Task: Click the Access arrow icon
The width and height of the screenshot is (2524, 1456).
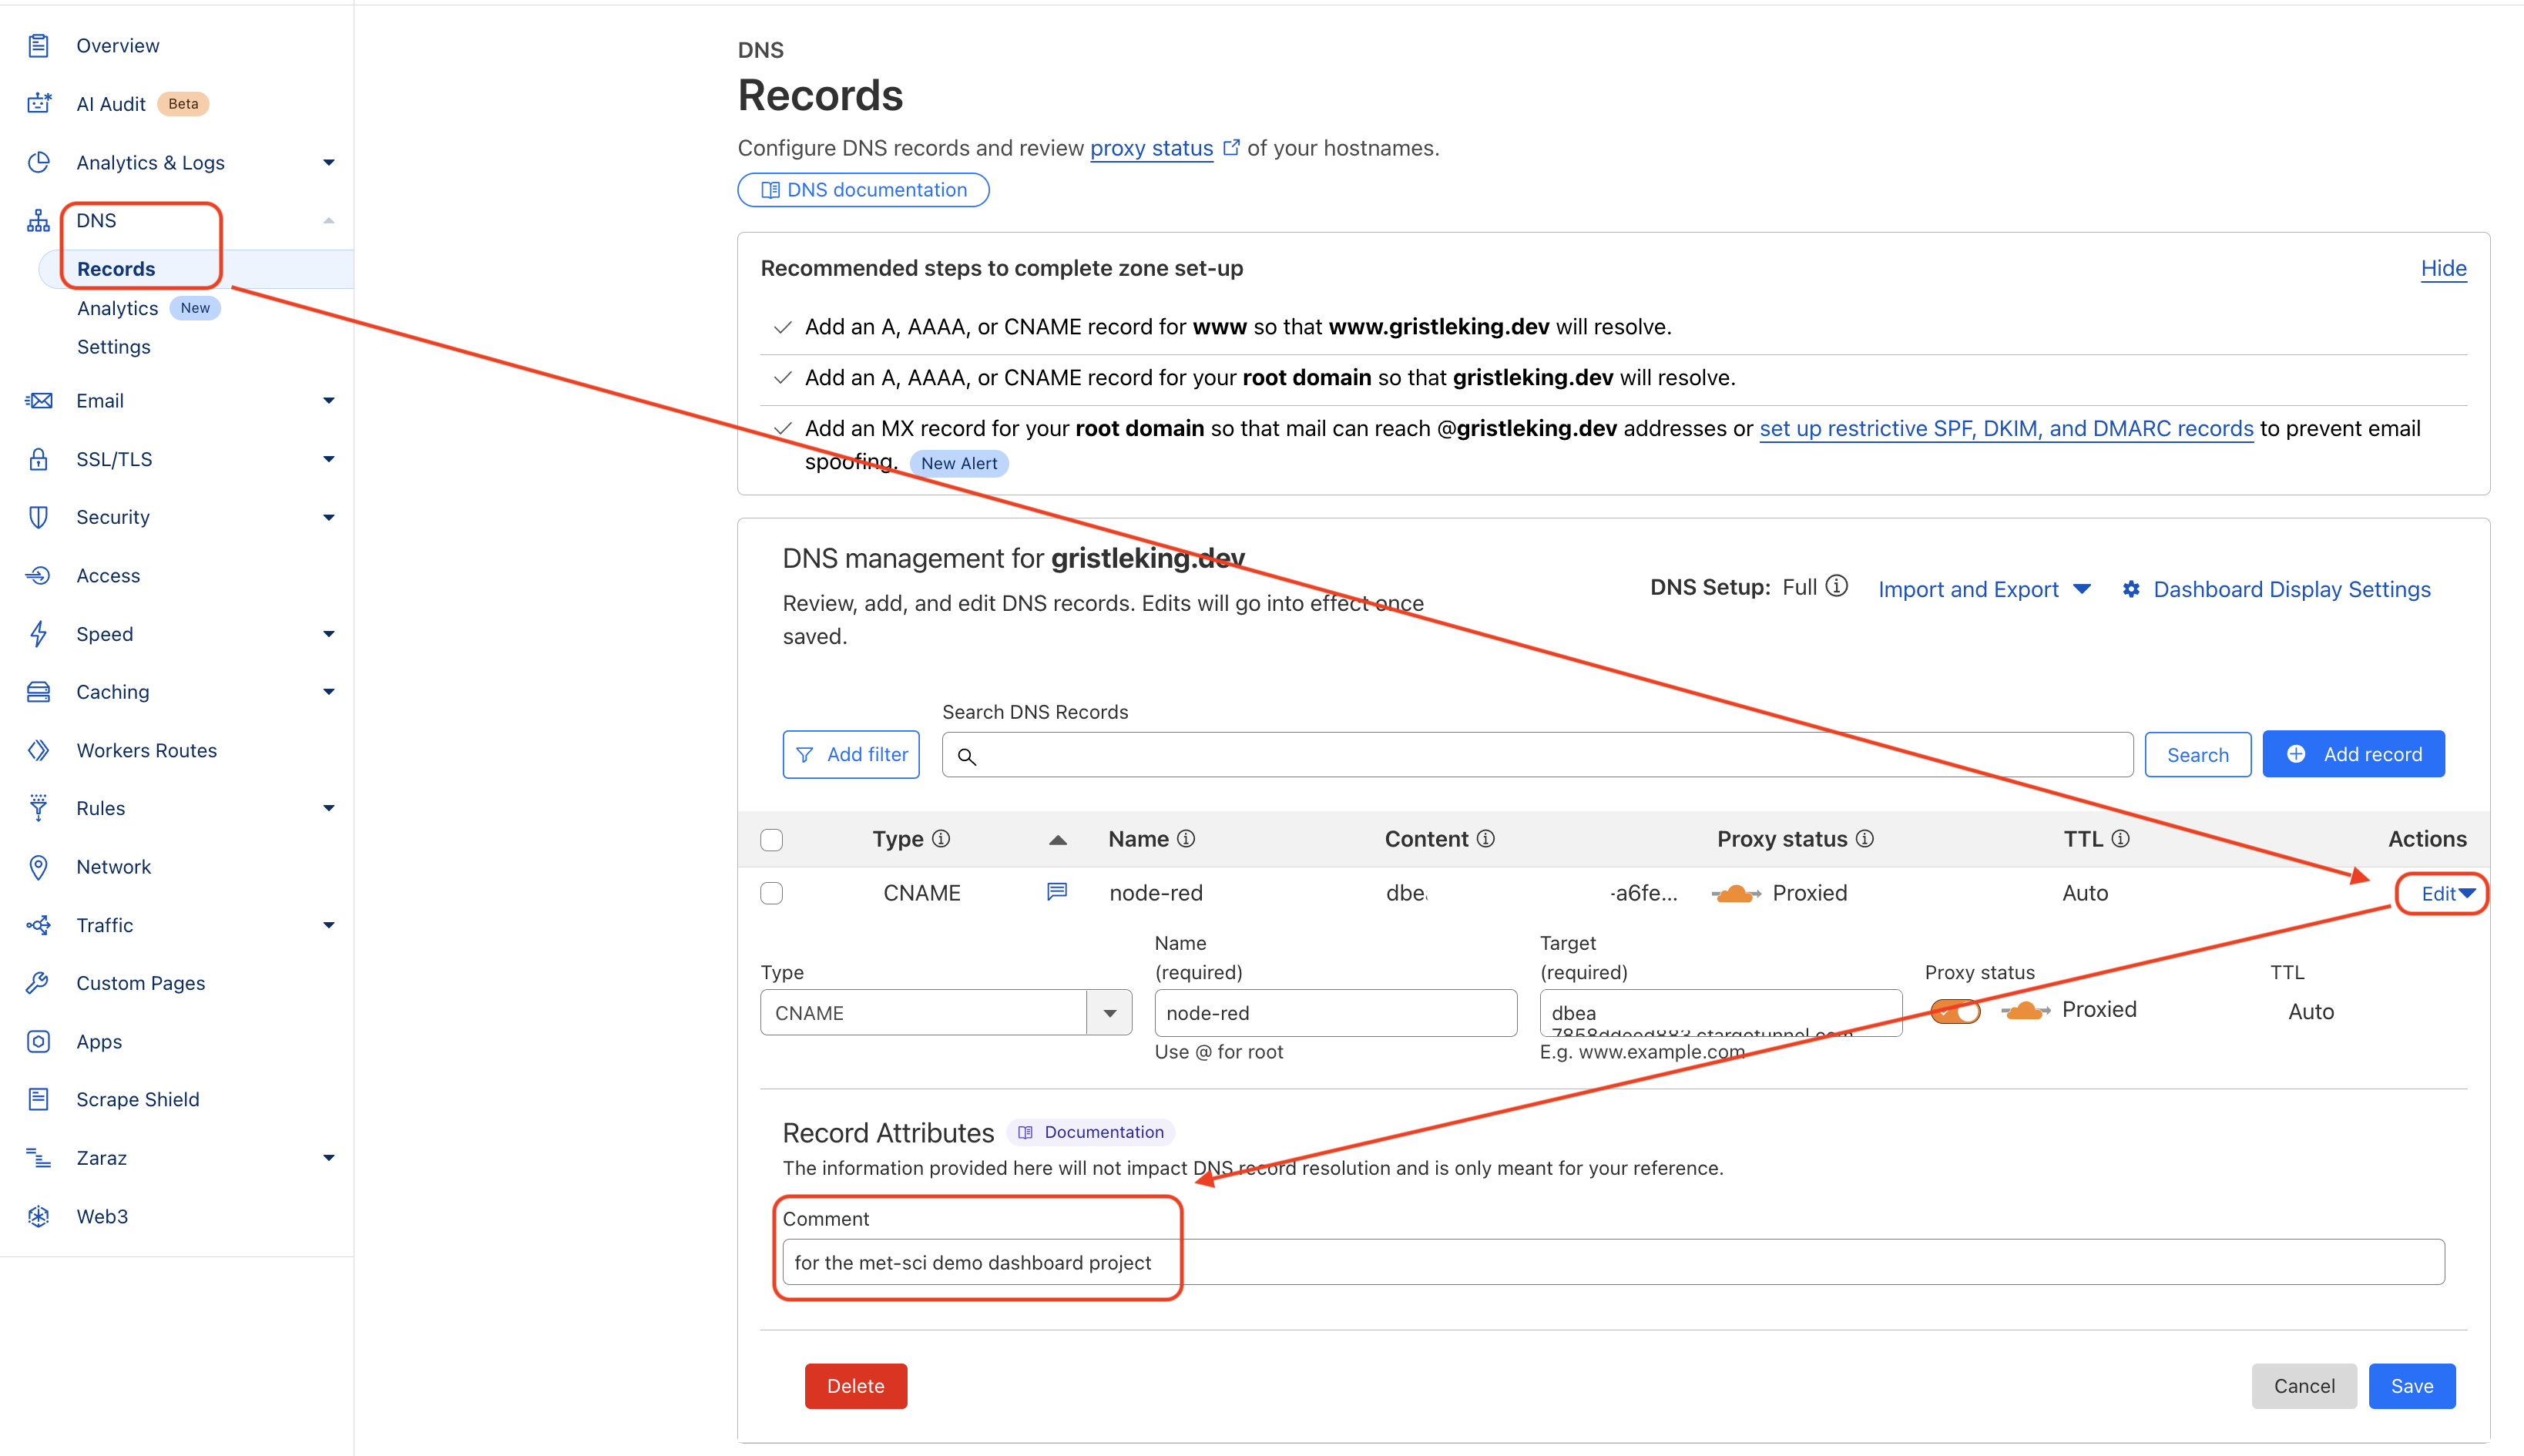Action: [38, 575]
